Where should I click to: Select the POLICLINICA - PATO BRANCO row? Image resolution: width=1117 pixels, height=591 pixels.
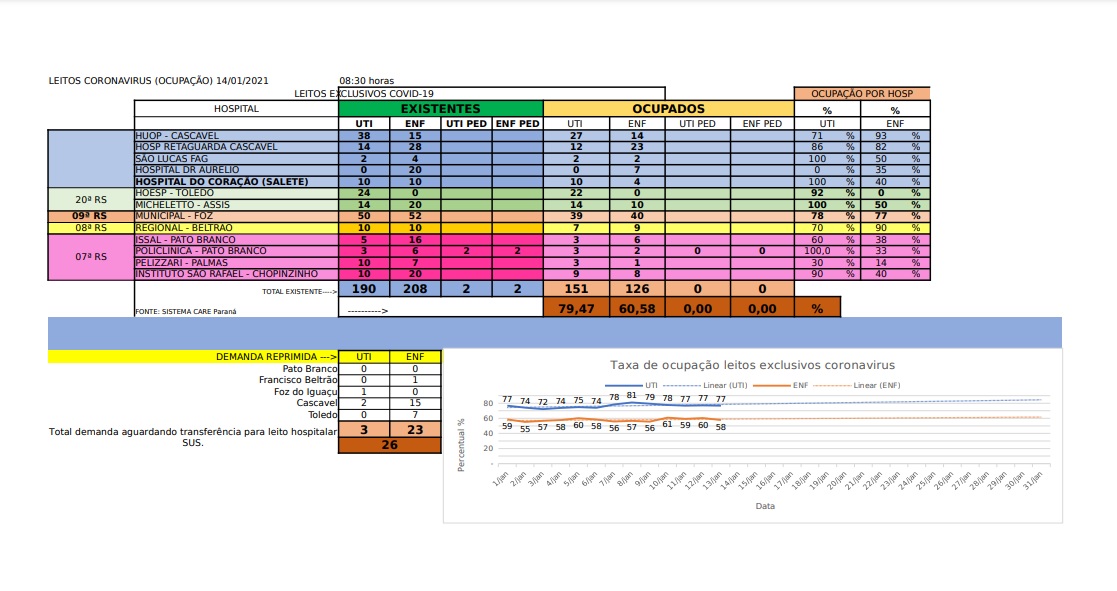pyautogui.click(x=532, y=251)
